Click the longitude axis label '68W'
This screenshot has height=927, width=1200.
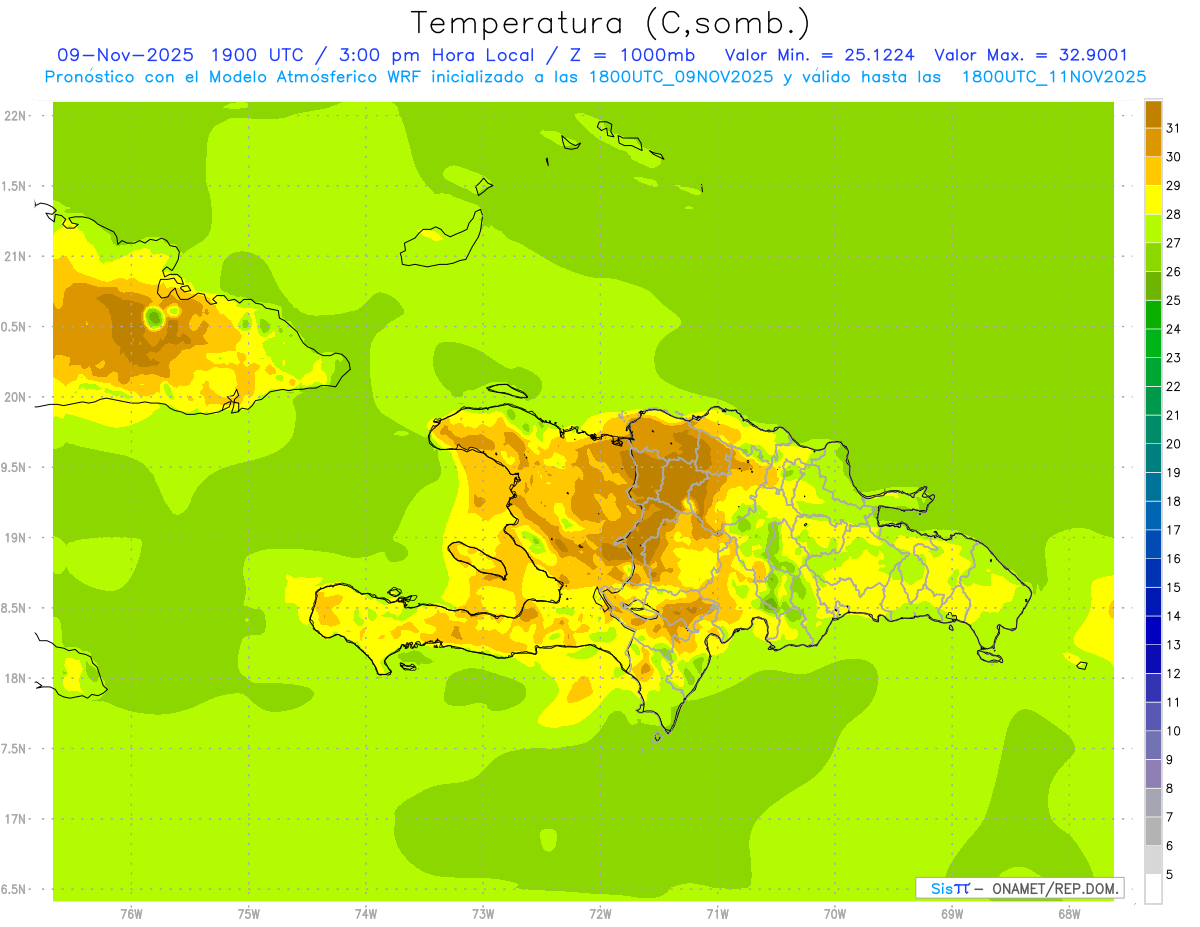coord(1069,914)
